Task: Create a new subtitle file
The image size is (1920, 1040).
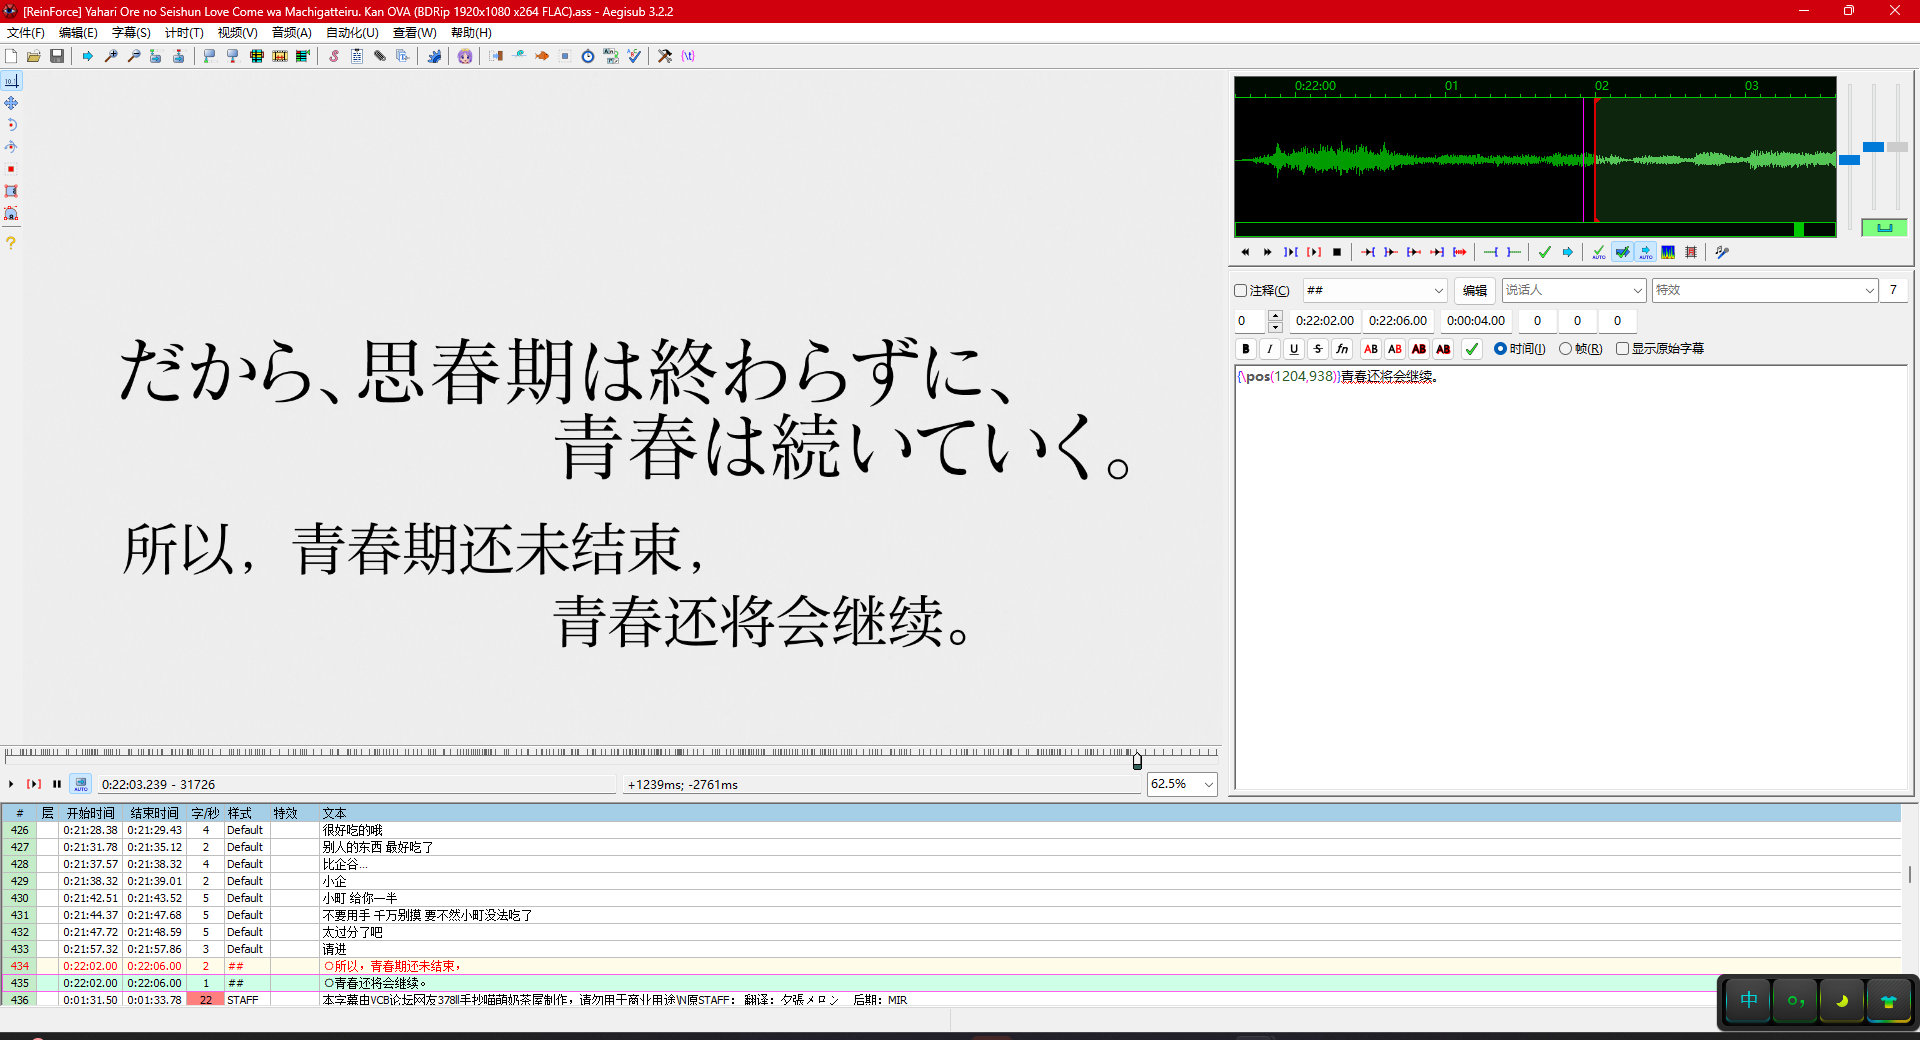Action: [11, 56]
